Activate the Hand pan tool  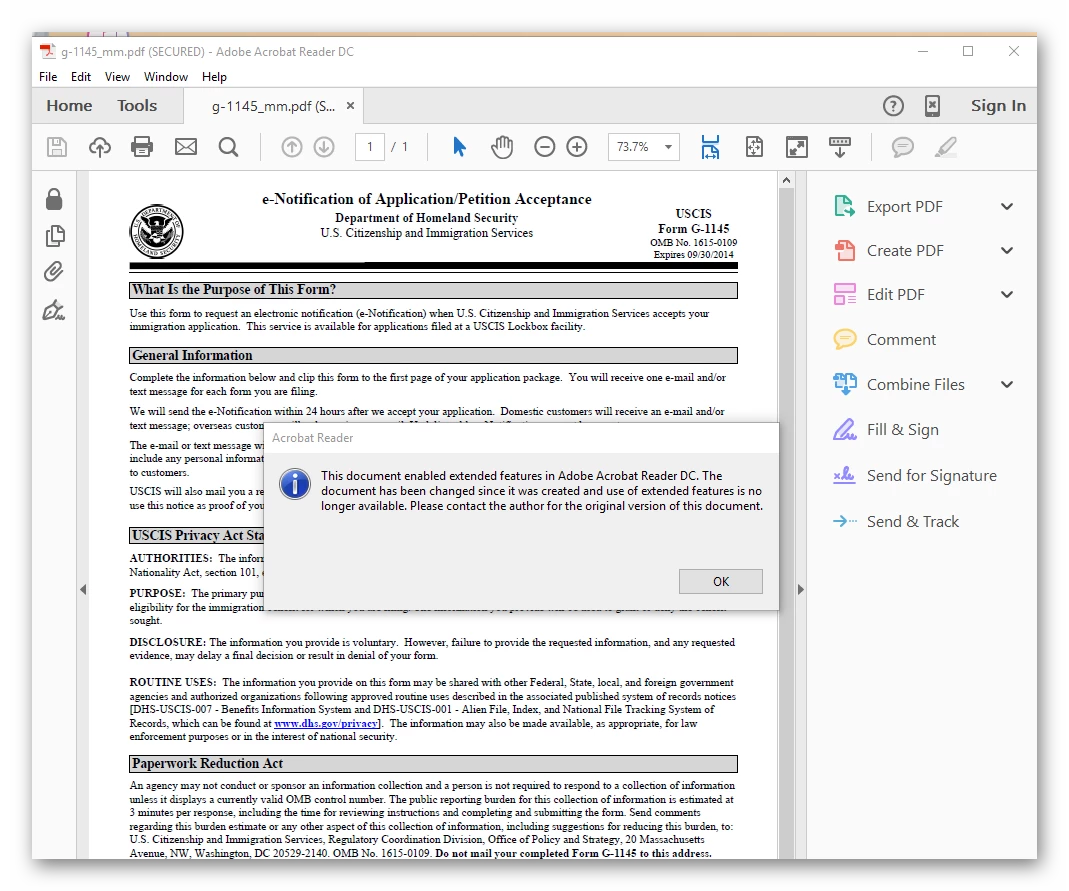pyautogui.click(x=502, y=147)
